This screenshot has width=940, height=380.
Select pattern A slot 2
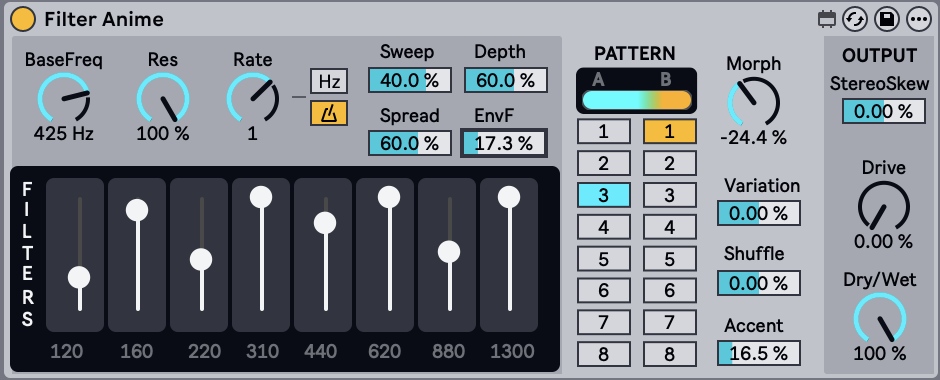[604, 163]
